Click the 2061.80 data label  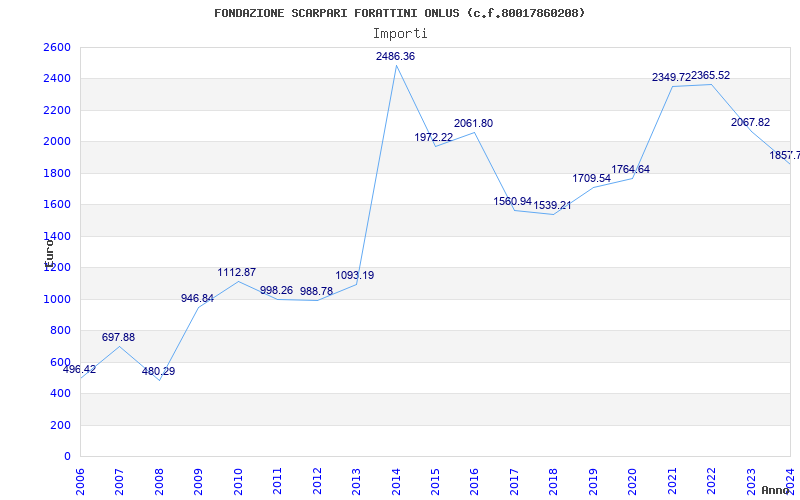[473, 123]
